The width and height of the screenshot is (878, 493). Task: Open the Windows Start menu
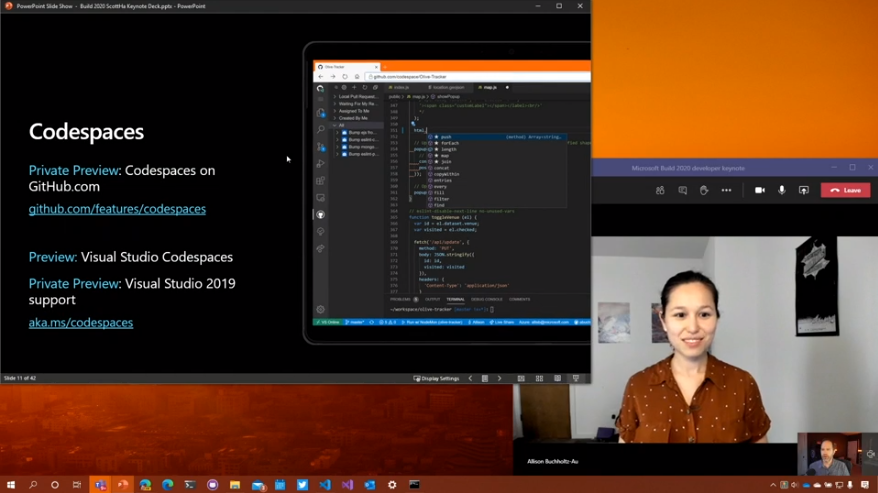click(x=11, y=485)
